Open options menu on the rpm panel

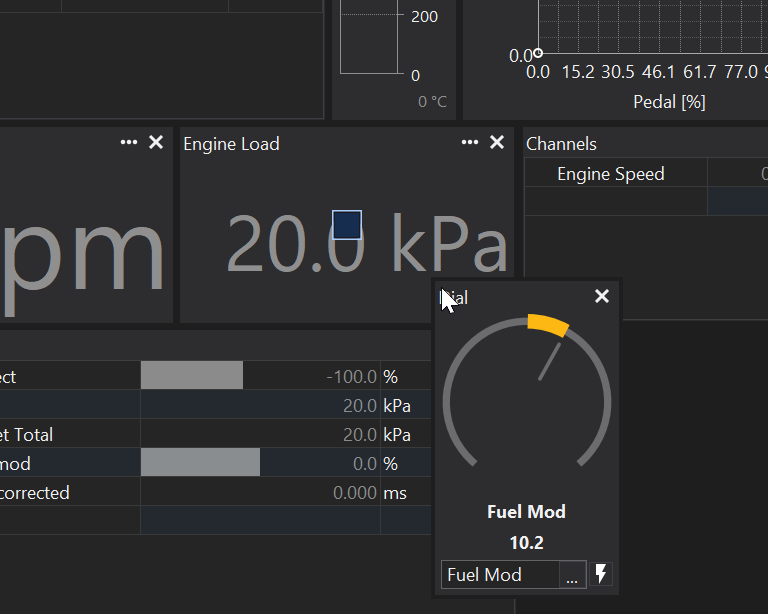click(129, 143)
